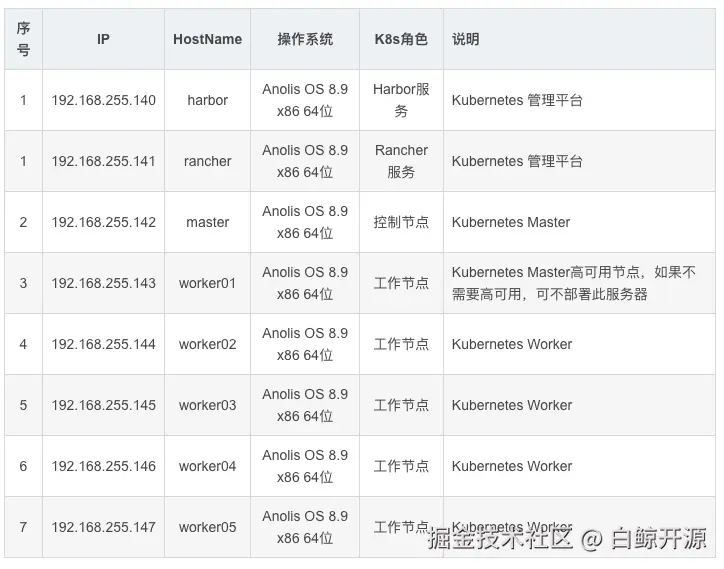
Task: Select IP address 192.168.255.141
Action: click(103, 161)
